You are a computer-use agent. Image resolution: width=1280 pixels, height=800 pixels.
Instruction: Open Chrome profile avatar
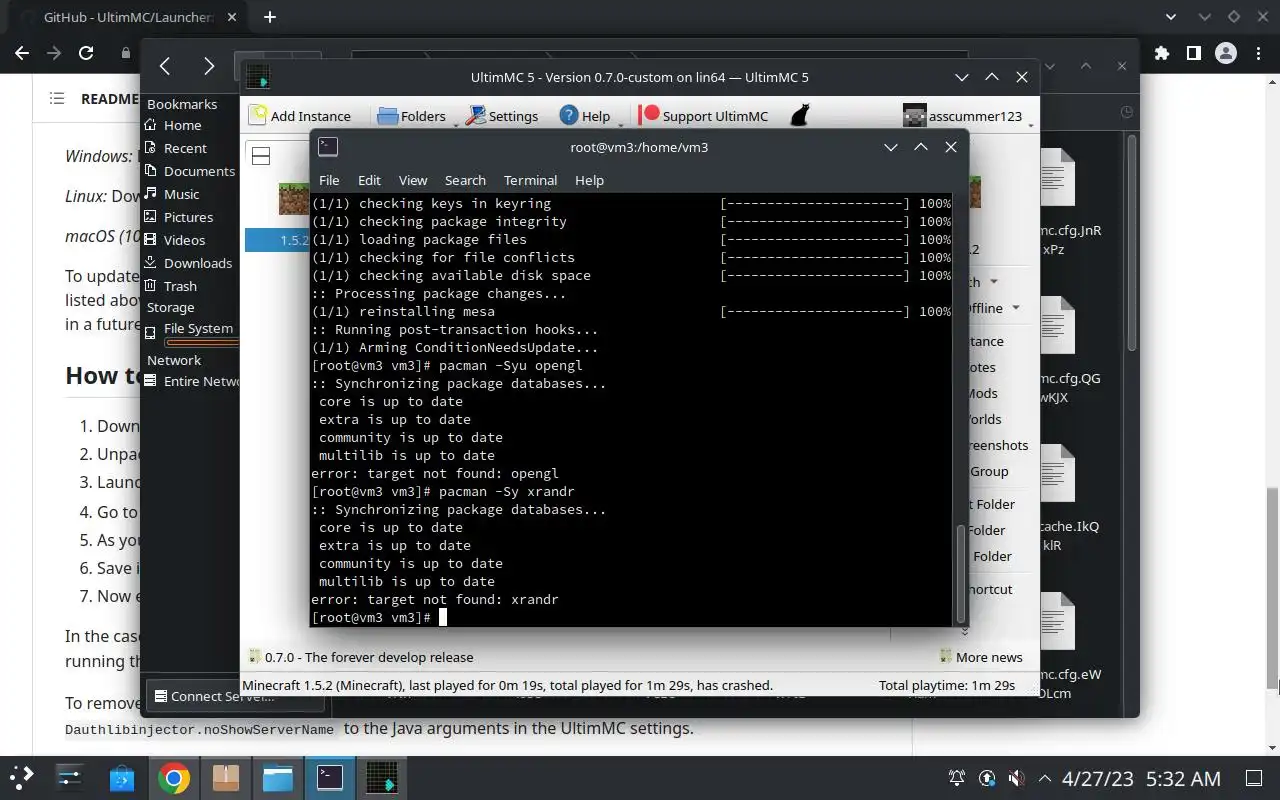pyautogui.click(x=1226, y=53)
